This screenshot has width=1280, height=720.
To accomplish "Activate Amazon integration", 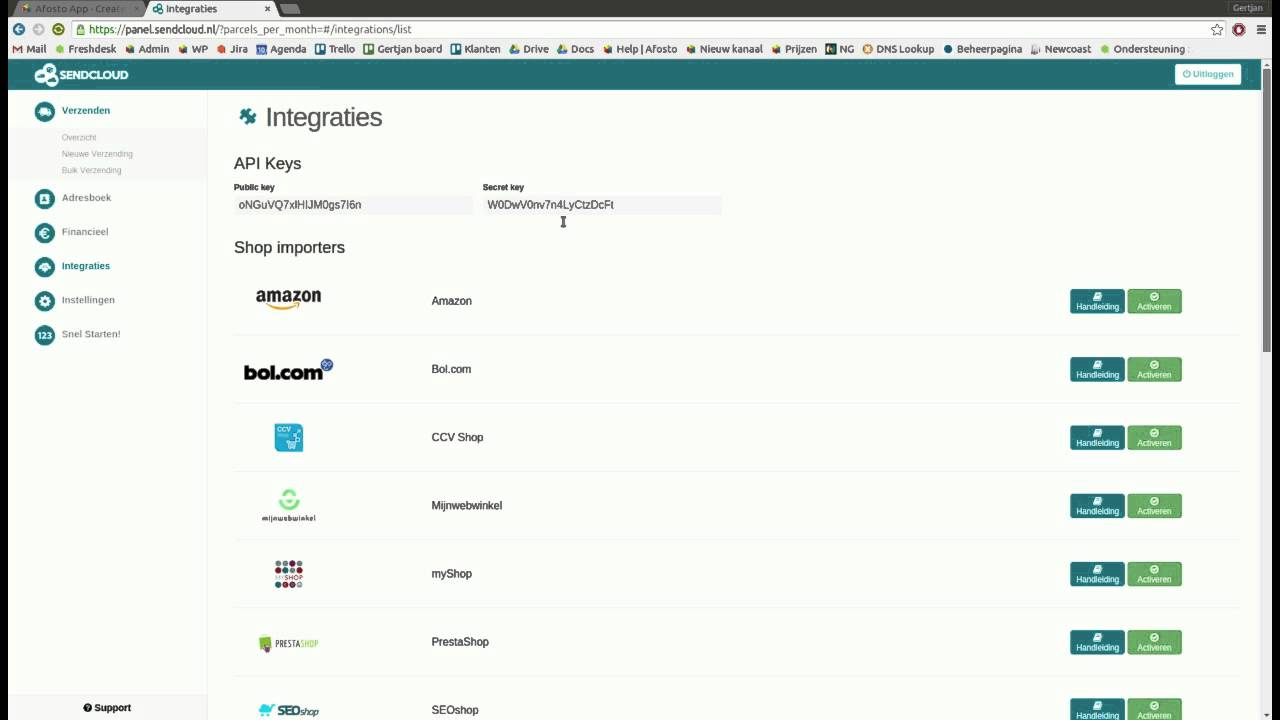I will (1154, 301).
